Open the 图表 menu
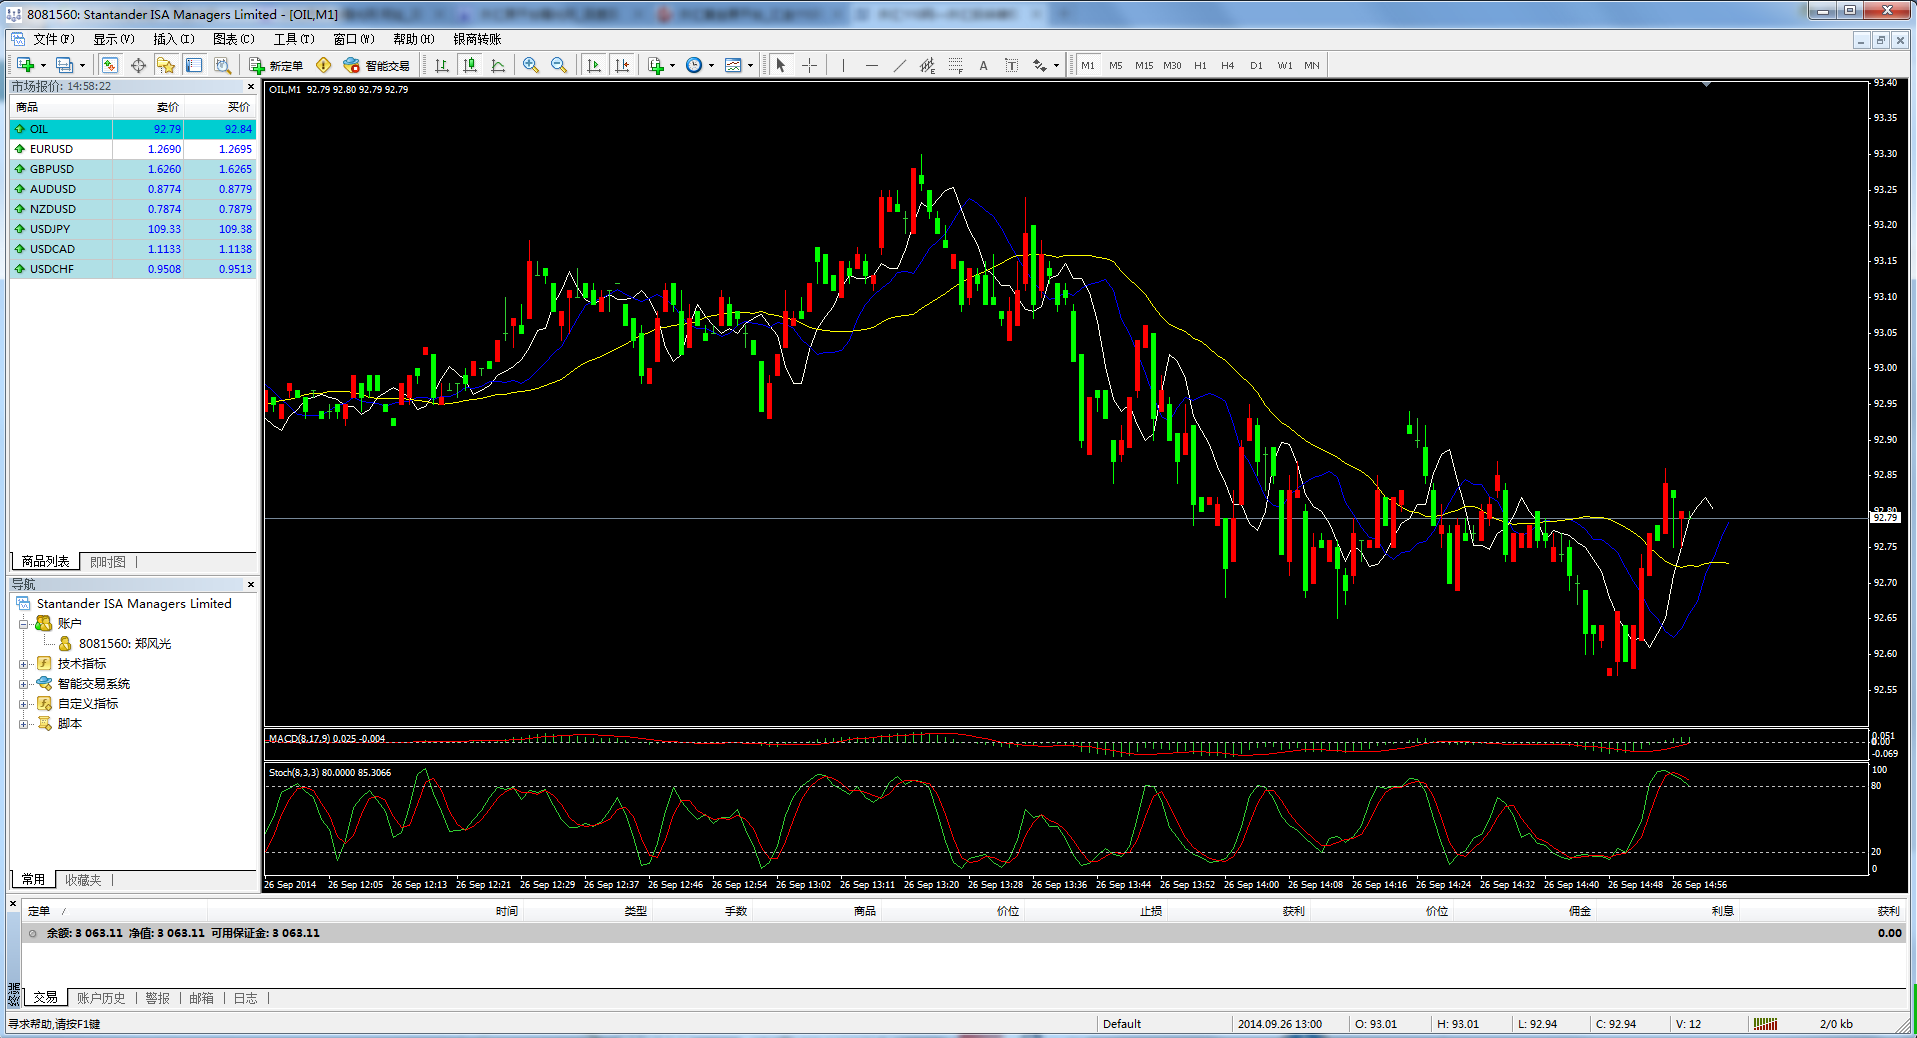This screenshot has height=1038, width=1917. click(233, 39)
